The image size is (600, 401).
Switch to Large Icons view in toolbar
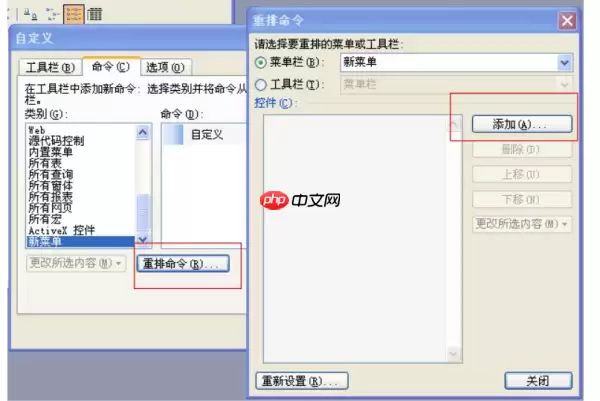tap(31, 15)
